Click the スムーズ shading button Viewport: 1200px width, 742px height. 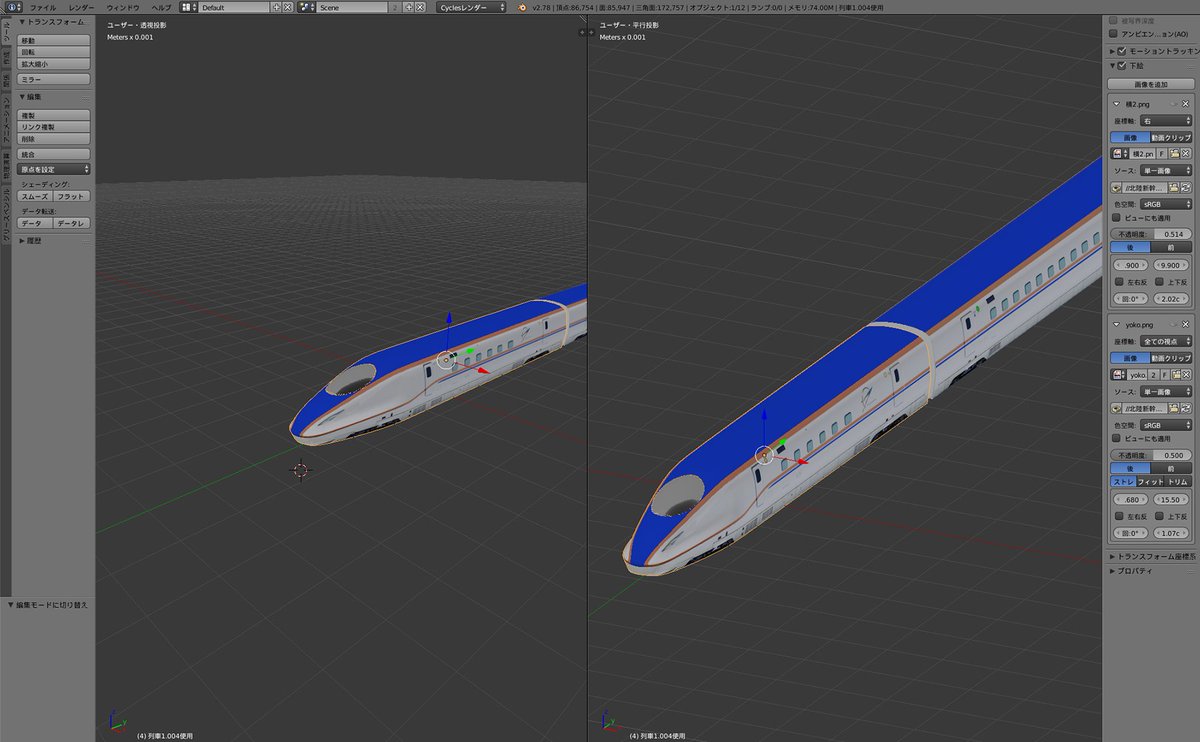tap(35, 196)
